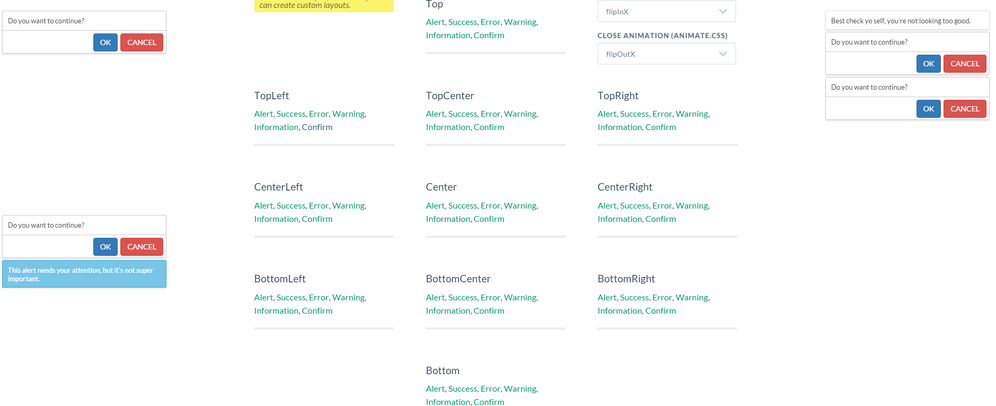The image size is (996, 406).
Task: Show a TopCenter Success notification
Action: pos(462,114)
